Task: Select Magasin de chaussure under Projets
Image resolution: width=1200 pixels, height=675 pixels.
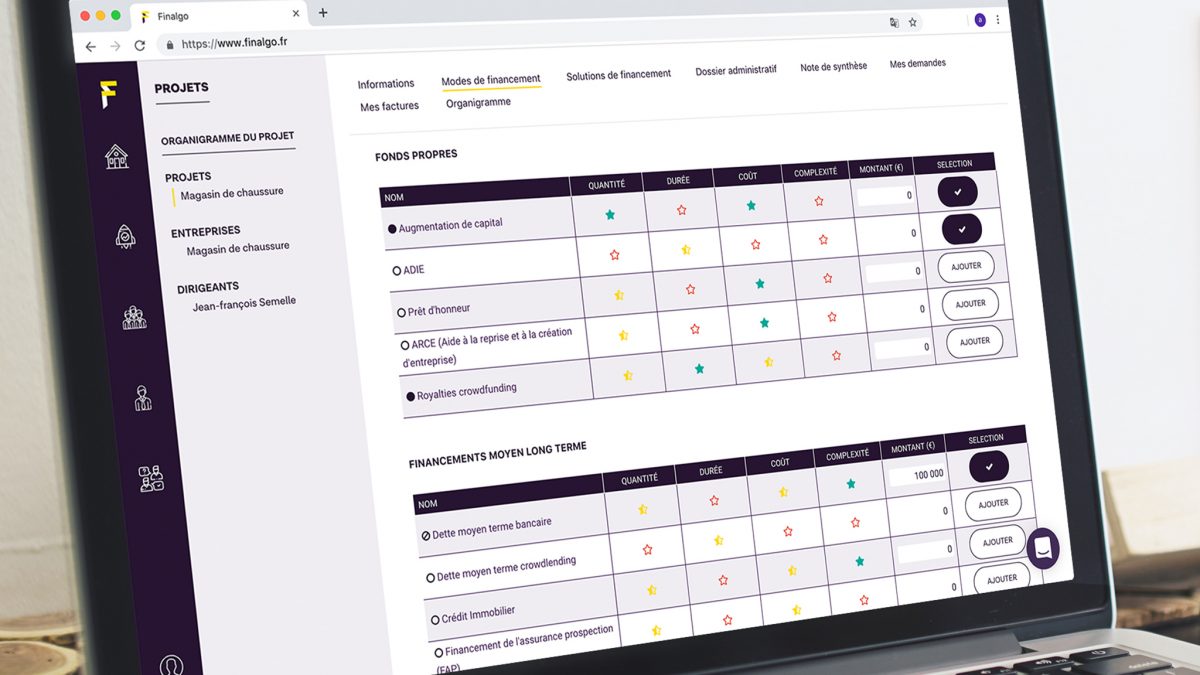Action: pos(232,193)
